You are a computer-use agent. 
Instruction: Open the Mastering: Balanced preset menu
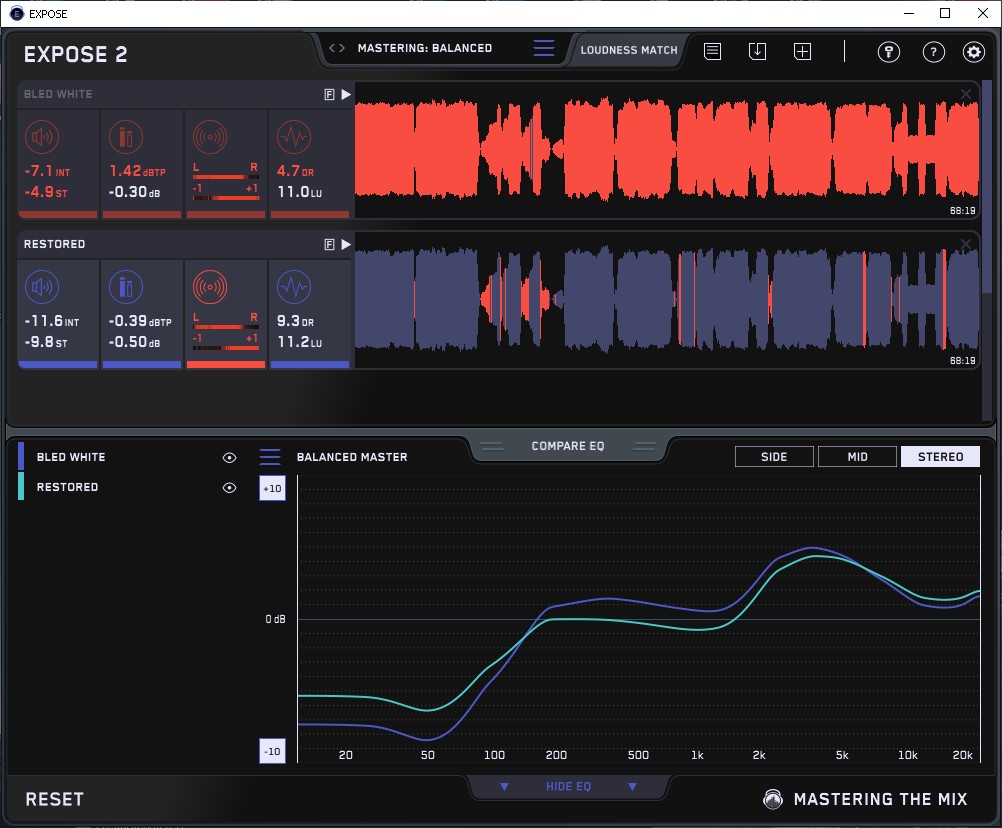(425, 48)
